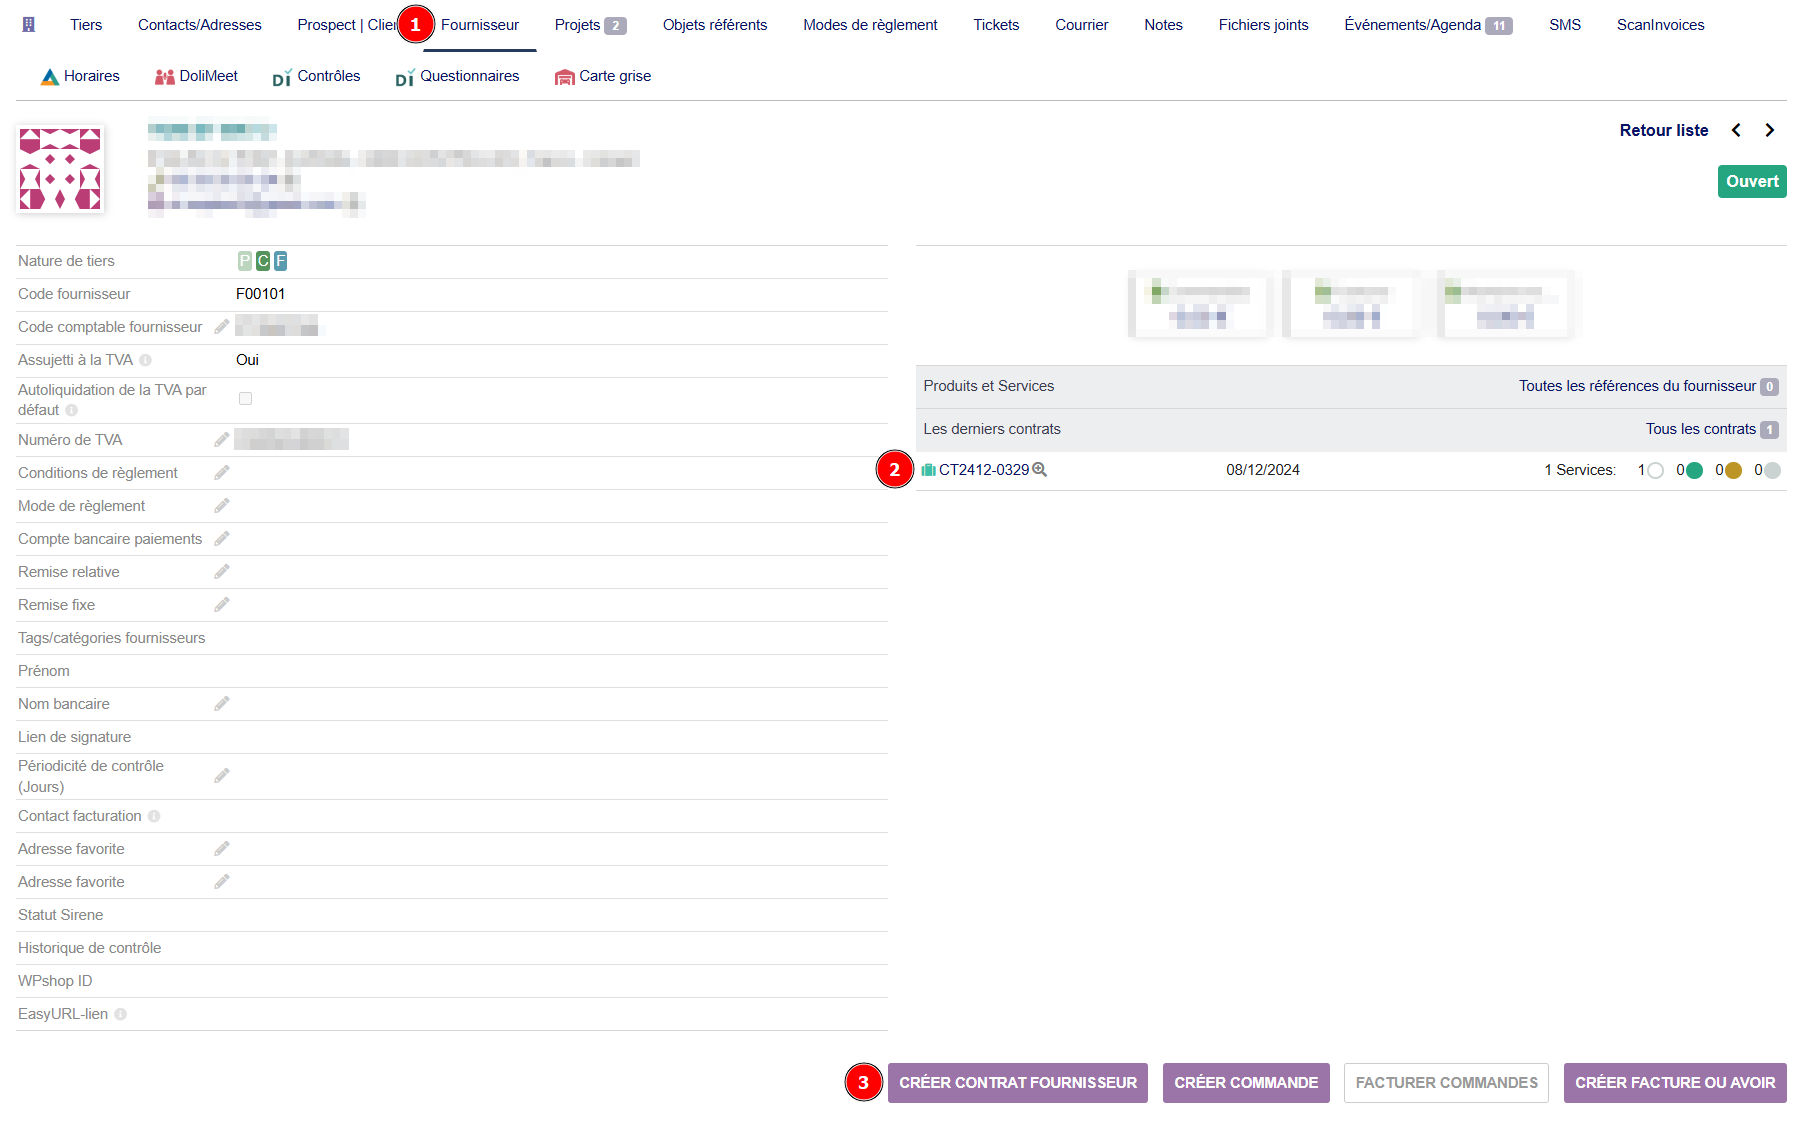Open the Contacts/Adresses tab
This screenshot has width=1810, height=1124.
click(200, 25)
